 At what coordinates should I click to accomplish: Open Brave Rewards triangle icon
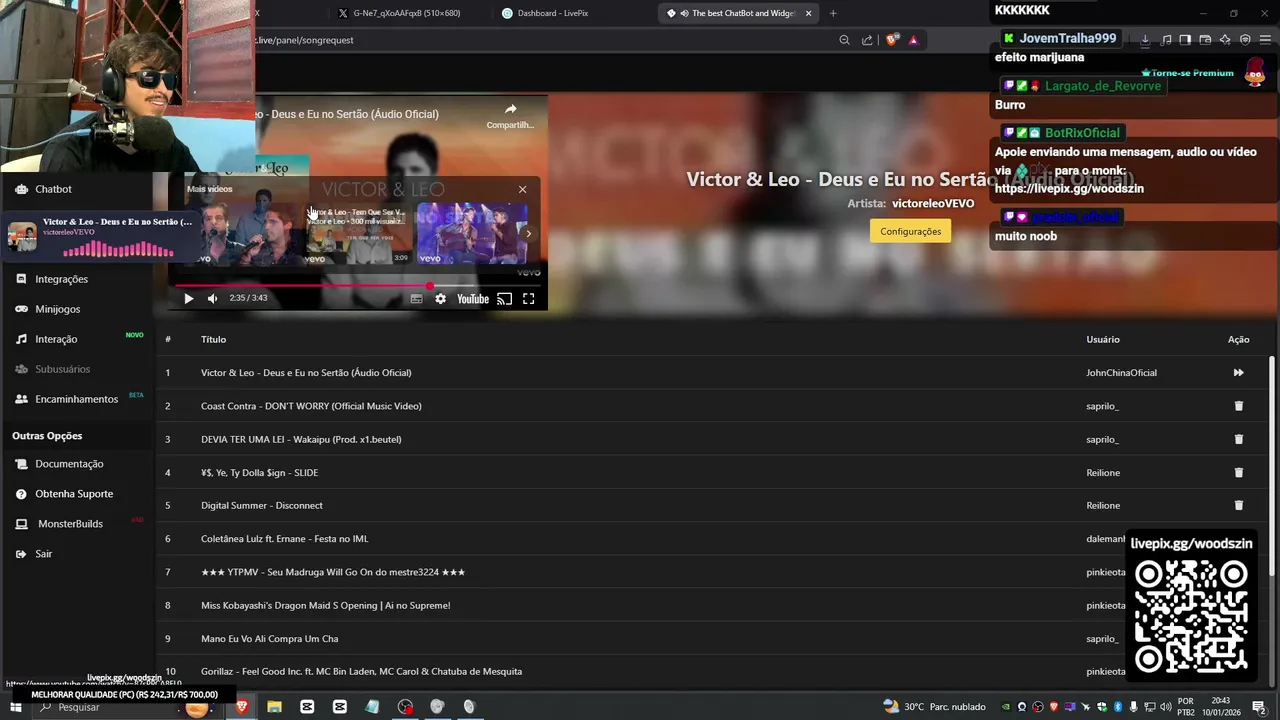(x=913, y=40)
